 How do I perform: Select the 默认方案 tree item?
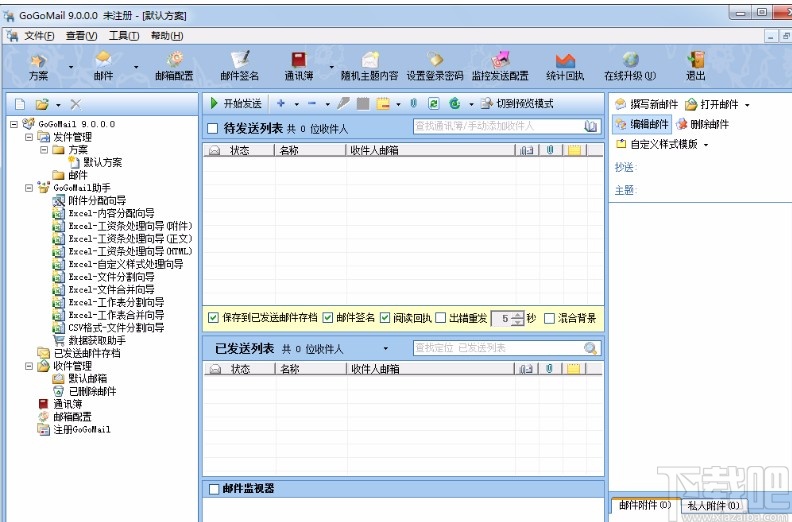(x=103, y=162)
